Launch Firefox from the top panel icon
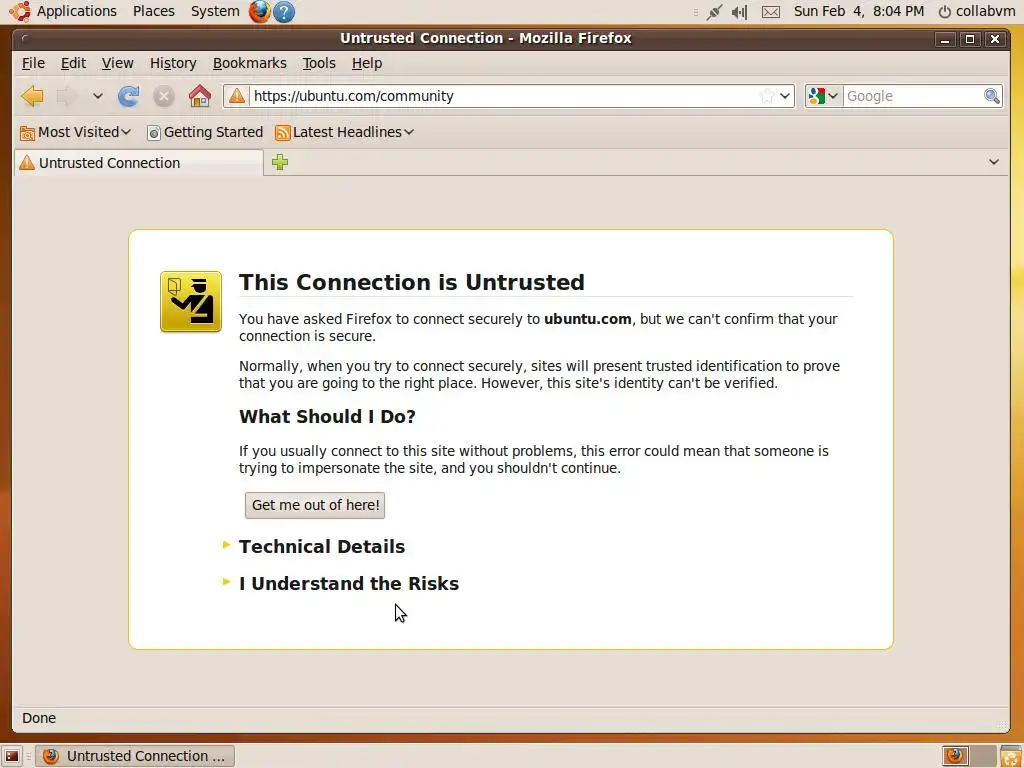 point(259,11)
